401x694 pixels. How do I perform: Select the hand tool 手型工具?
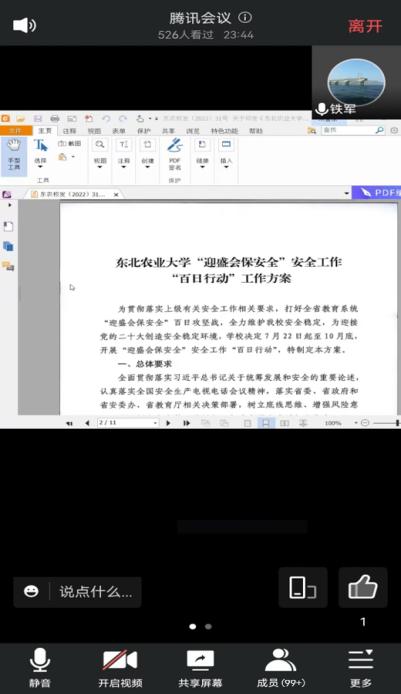pyautogui.click(x=14, y=155)
